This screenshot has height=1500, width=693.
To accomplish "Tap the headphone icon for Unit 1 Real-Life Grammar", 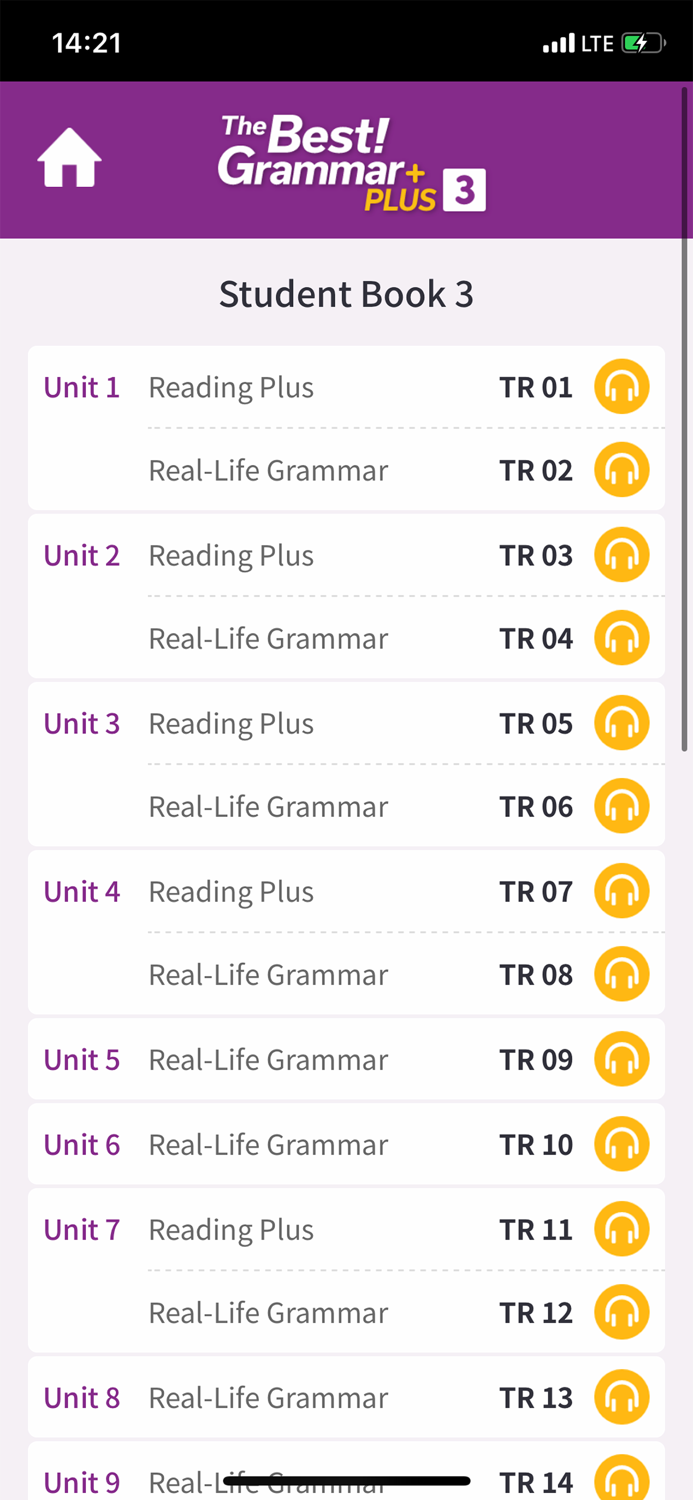I will coord(621,469).
